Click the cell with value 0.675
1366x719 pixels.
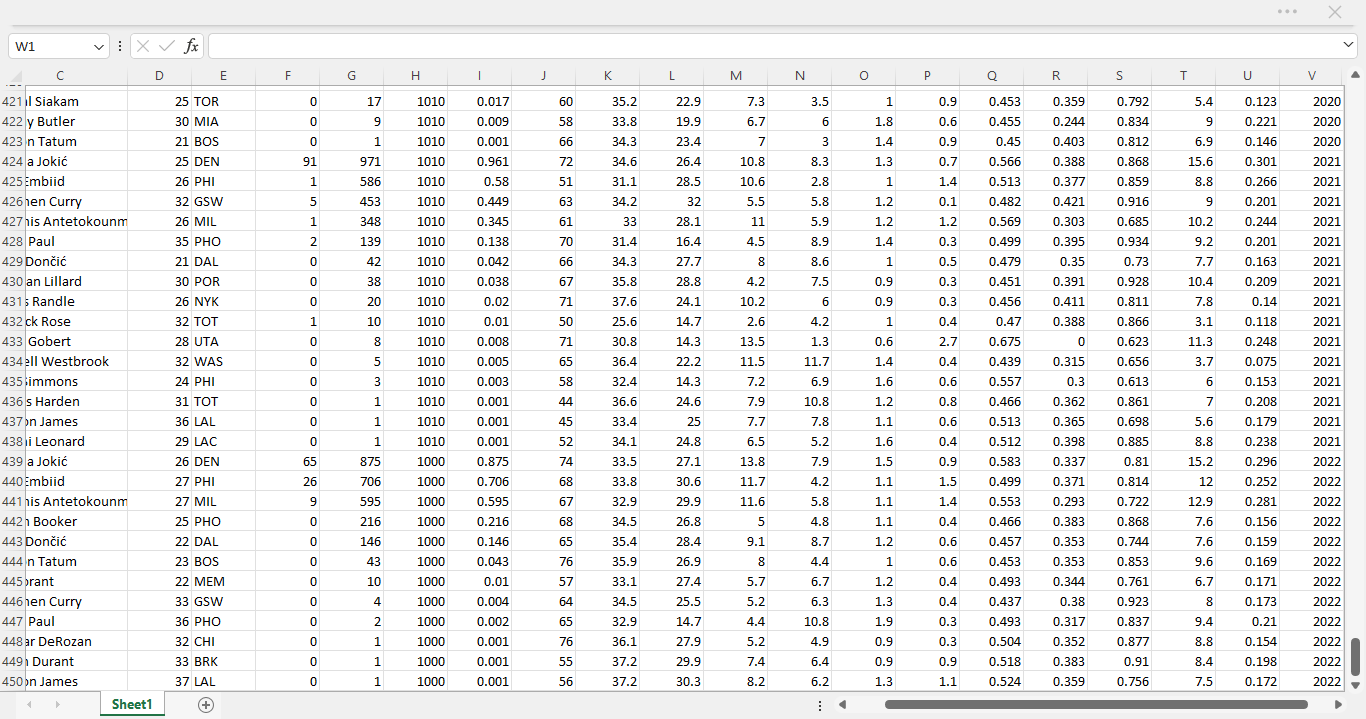coord(991,341)
